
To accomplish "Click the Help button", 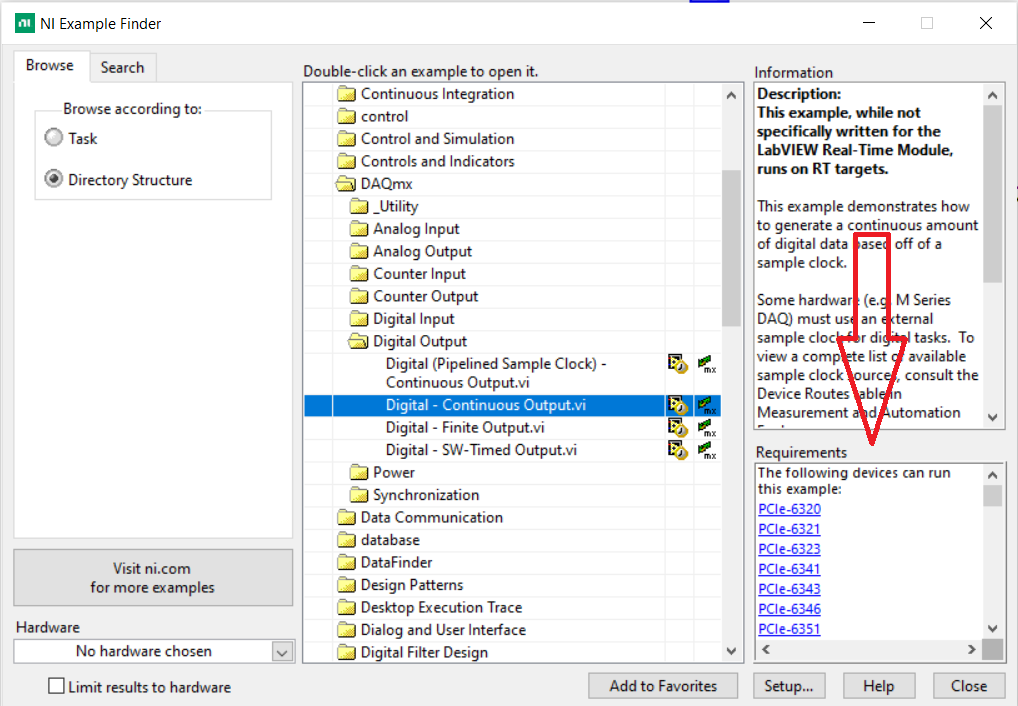I will (879, 687).
